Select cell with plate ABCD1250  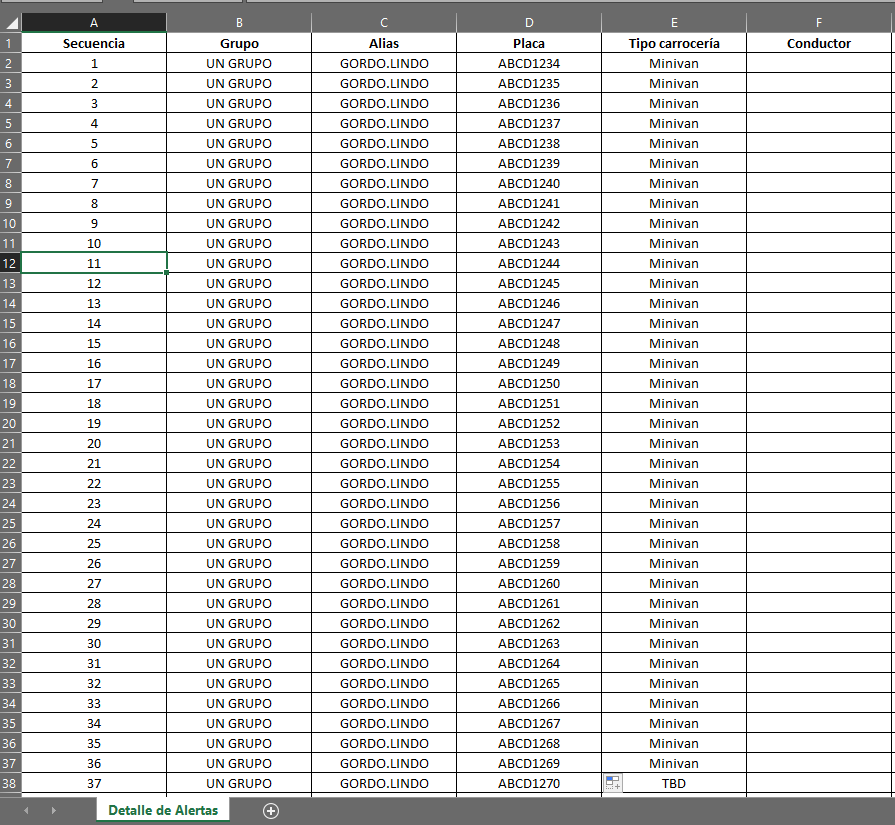tap(529, 384)
